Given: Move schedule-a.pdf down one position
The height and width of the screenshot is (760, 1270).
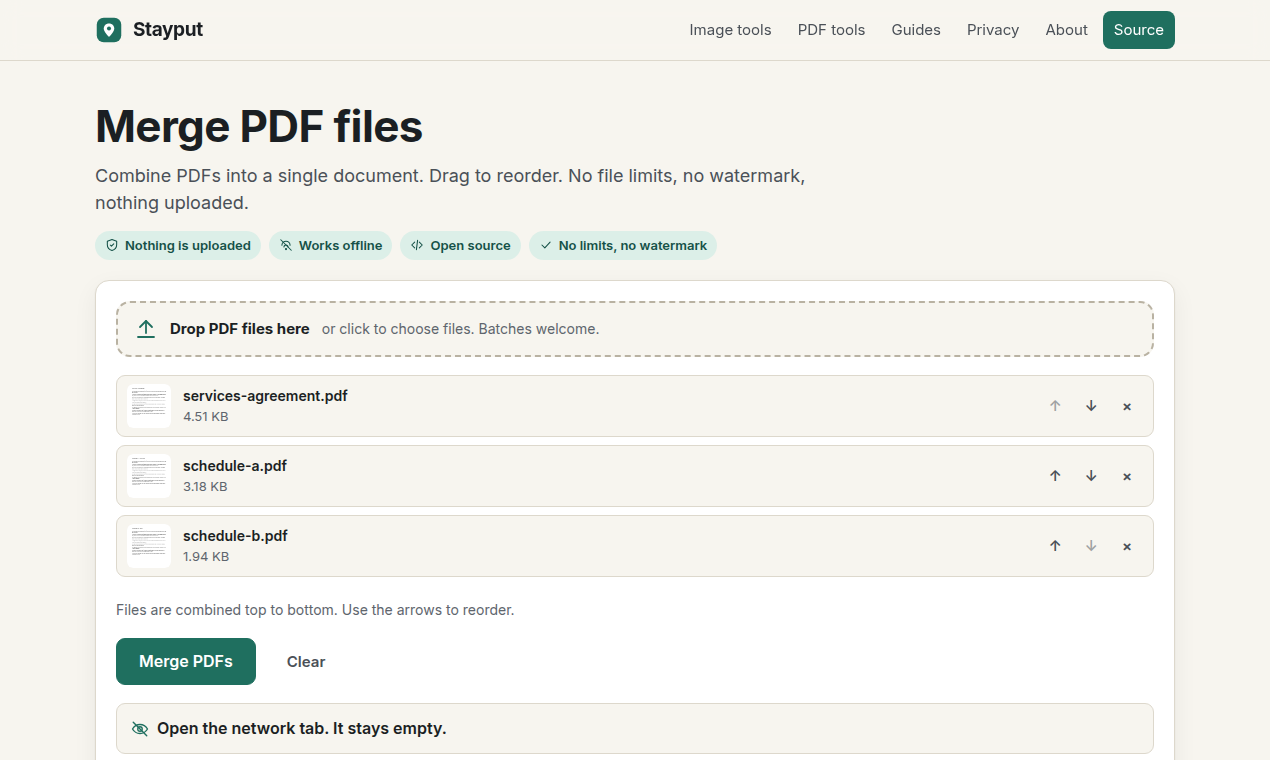Looking at the screenshot, I should [1091, 476].
